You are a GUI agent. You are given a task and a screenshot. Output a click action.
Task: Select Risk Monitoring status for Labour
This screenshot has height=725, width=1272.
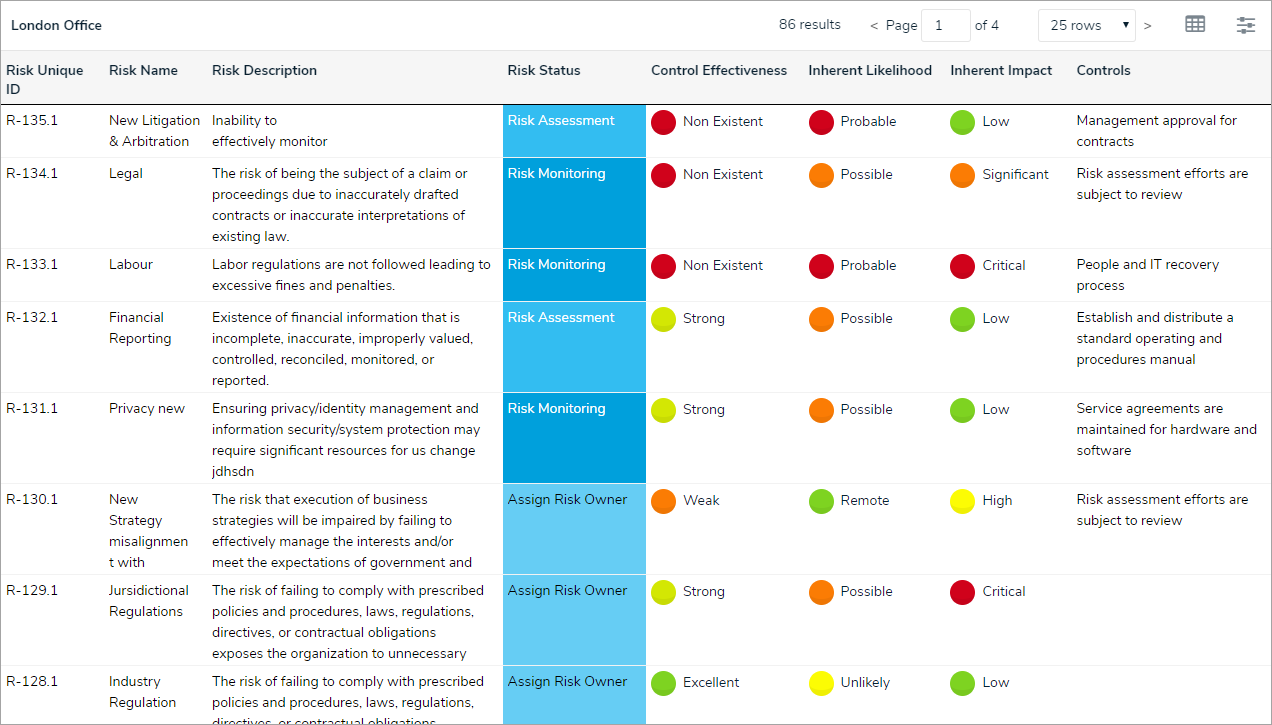(557, 265)
